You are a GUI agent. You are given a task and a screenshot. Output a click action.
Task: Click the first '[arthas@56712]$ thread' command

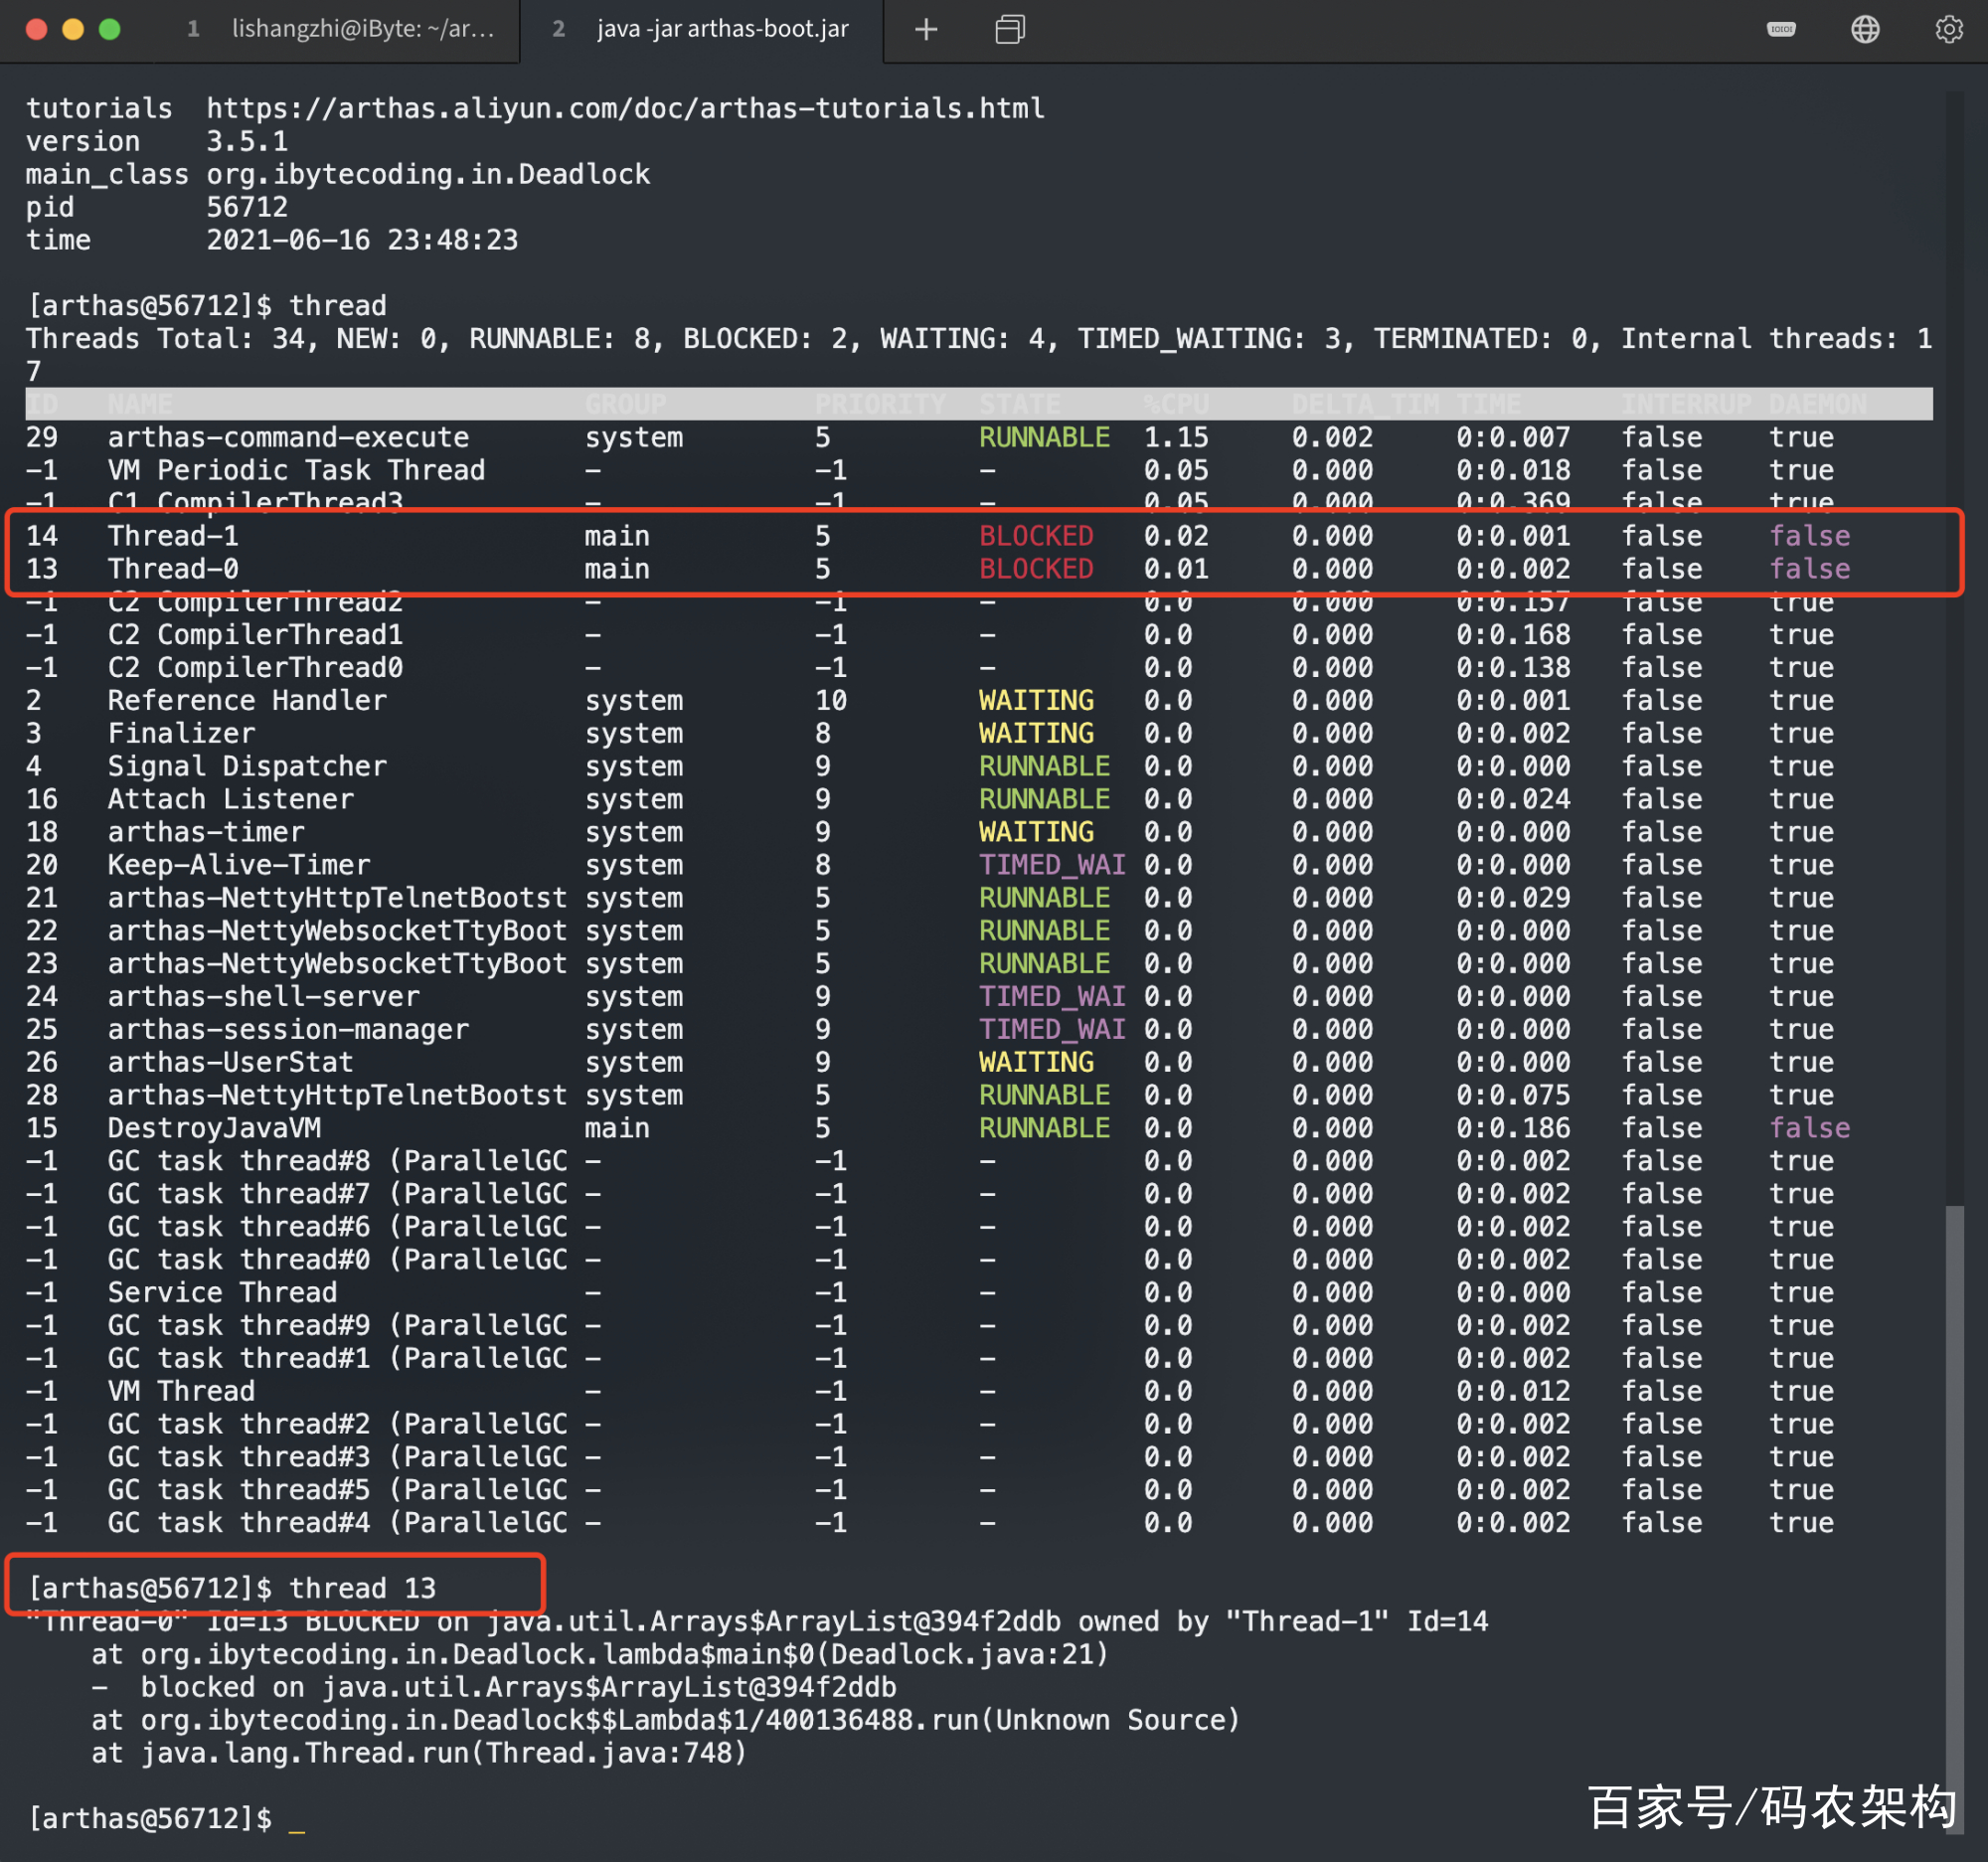[x=206, y=306]
